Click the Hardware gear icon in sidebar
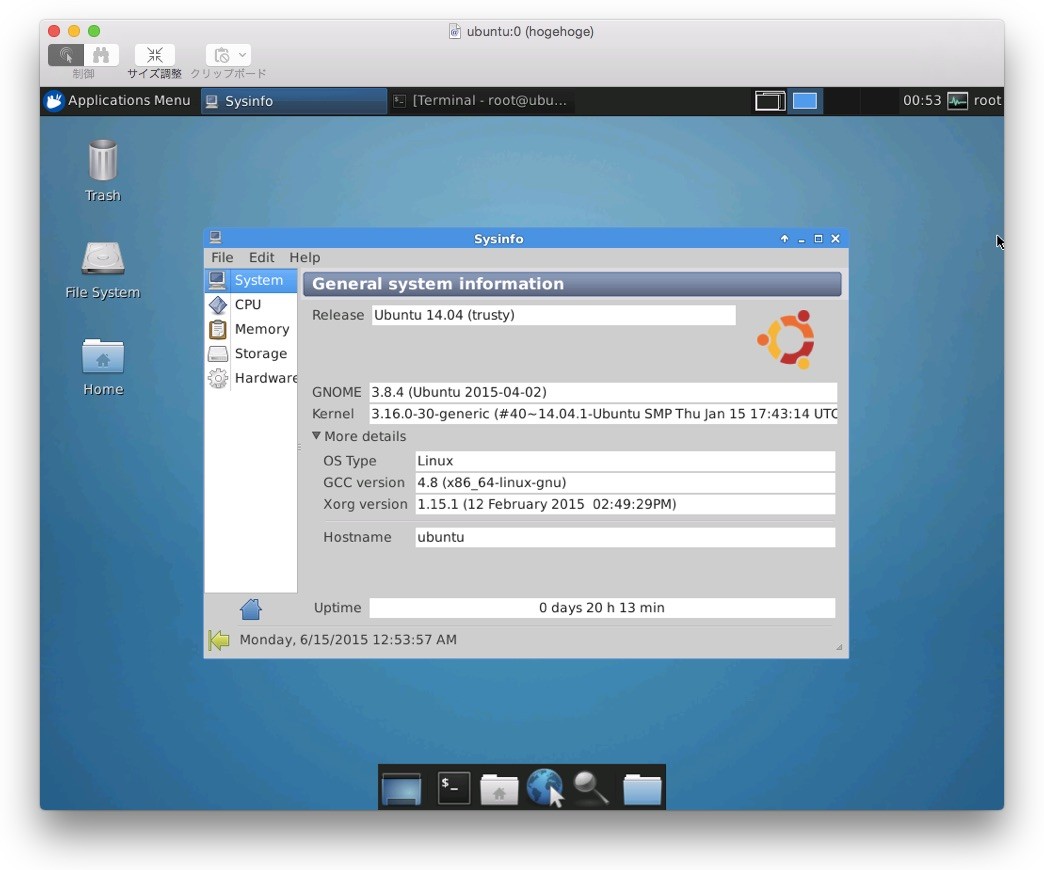The width and height of the screenshot is (1044, 870). (x=218, y=378)
